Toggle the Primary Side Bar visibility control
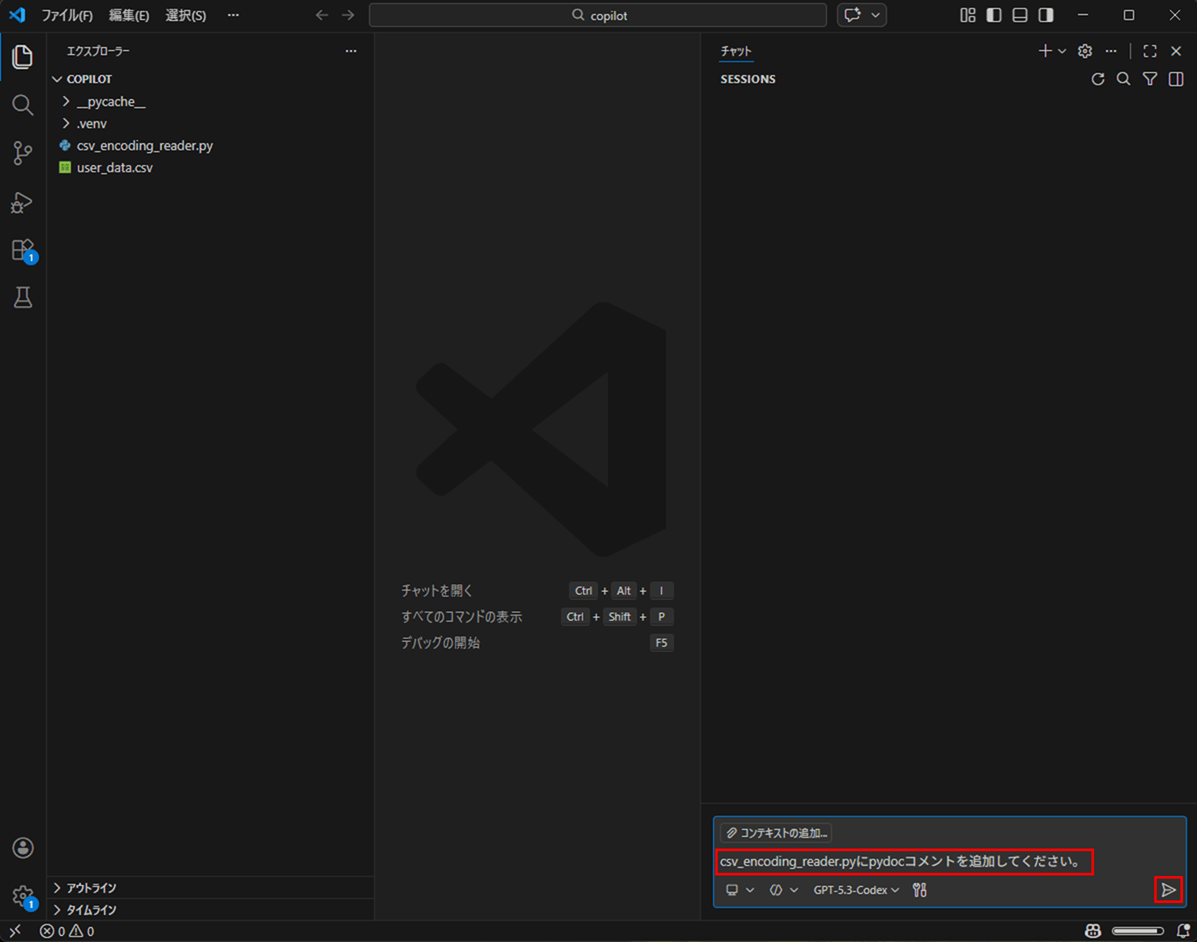 [x=993, y=15]
